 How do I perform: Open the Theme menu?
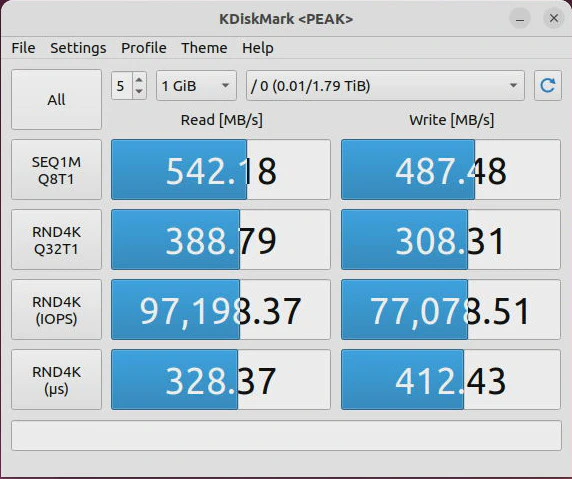click(x=204, y=48)
